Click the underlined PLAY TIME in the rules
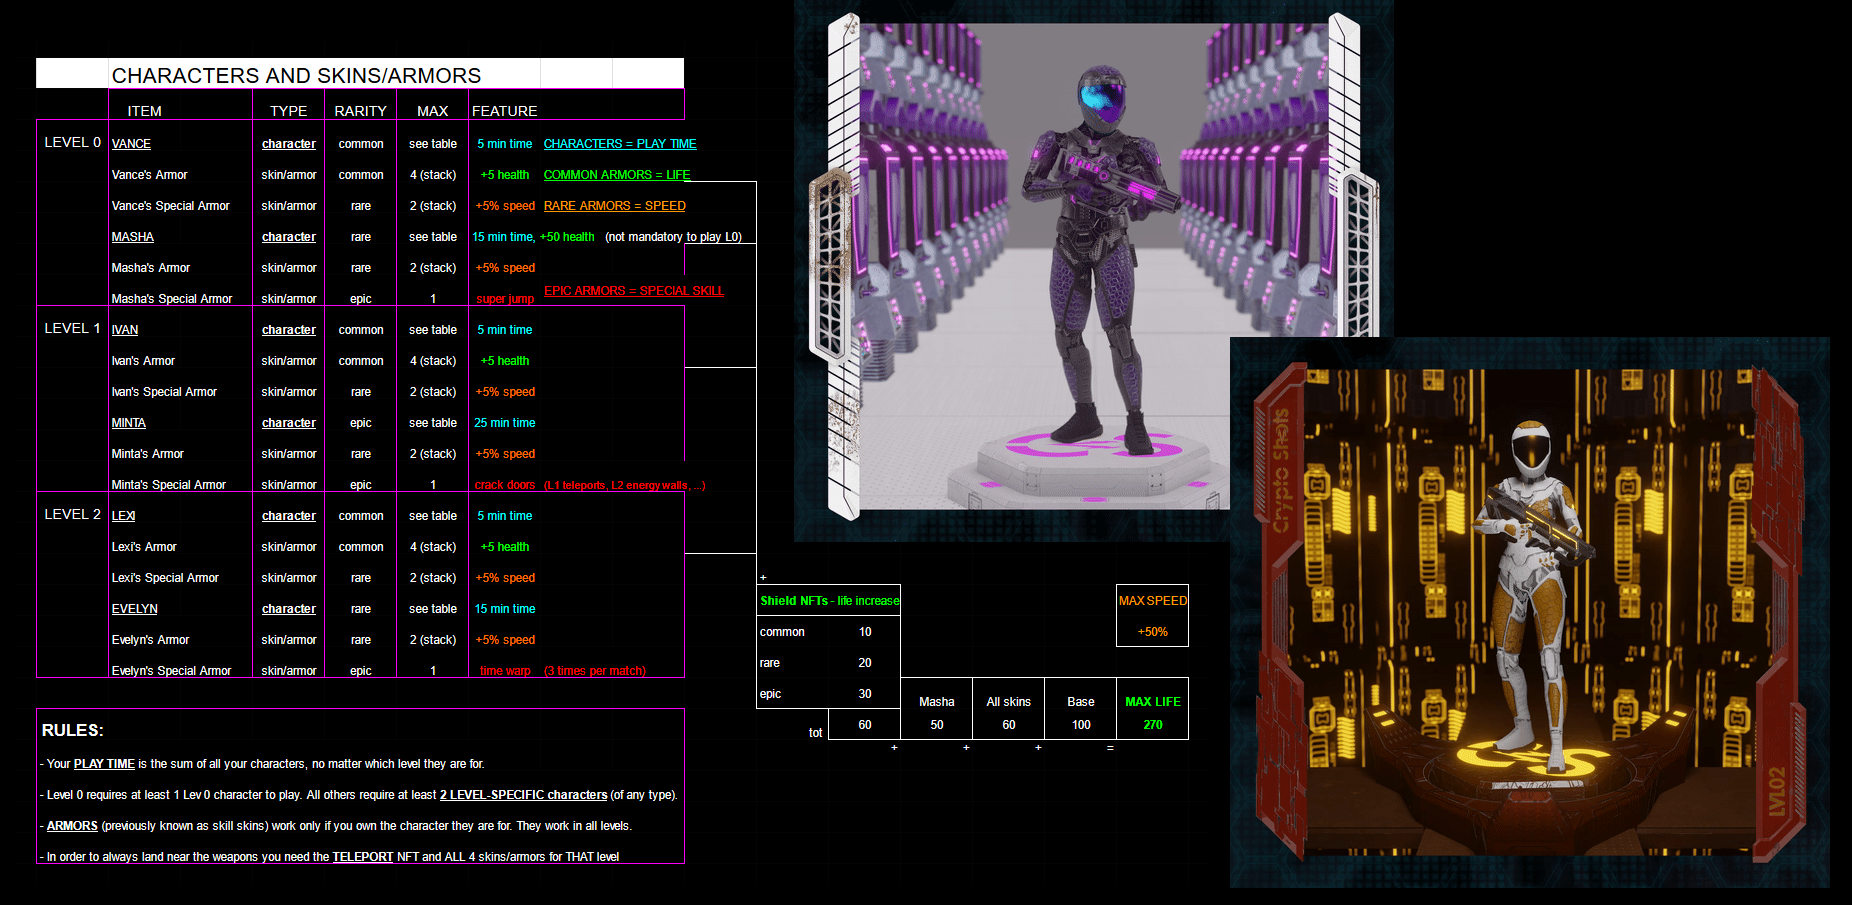This screenshot has width=1852, height=905. coord(104,764)
